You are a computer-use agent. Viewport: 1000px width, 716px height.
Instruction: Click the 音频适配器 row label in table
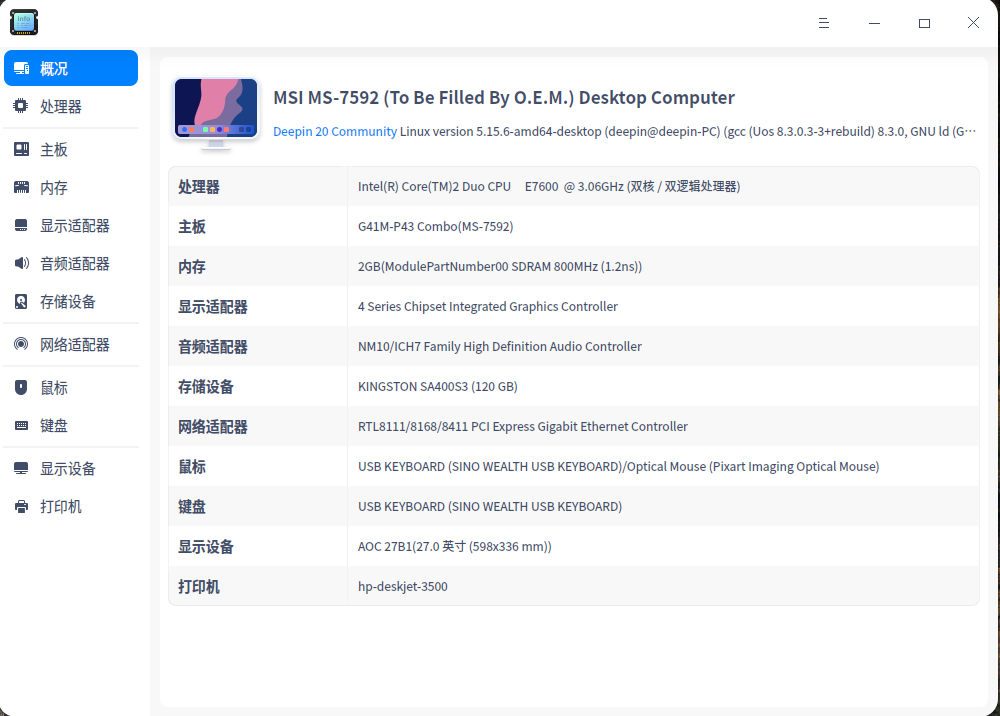[212, 347]
